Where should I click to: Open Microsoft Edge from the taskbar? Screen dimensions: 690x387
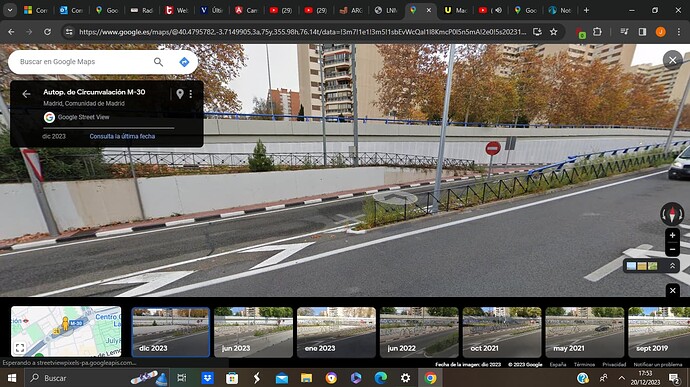[381, 378]
